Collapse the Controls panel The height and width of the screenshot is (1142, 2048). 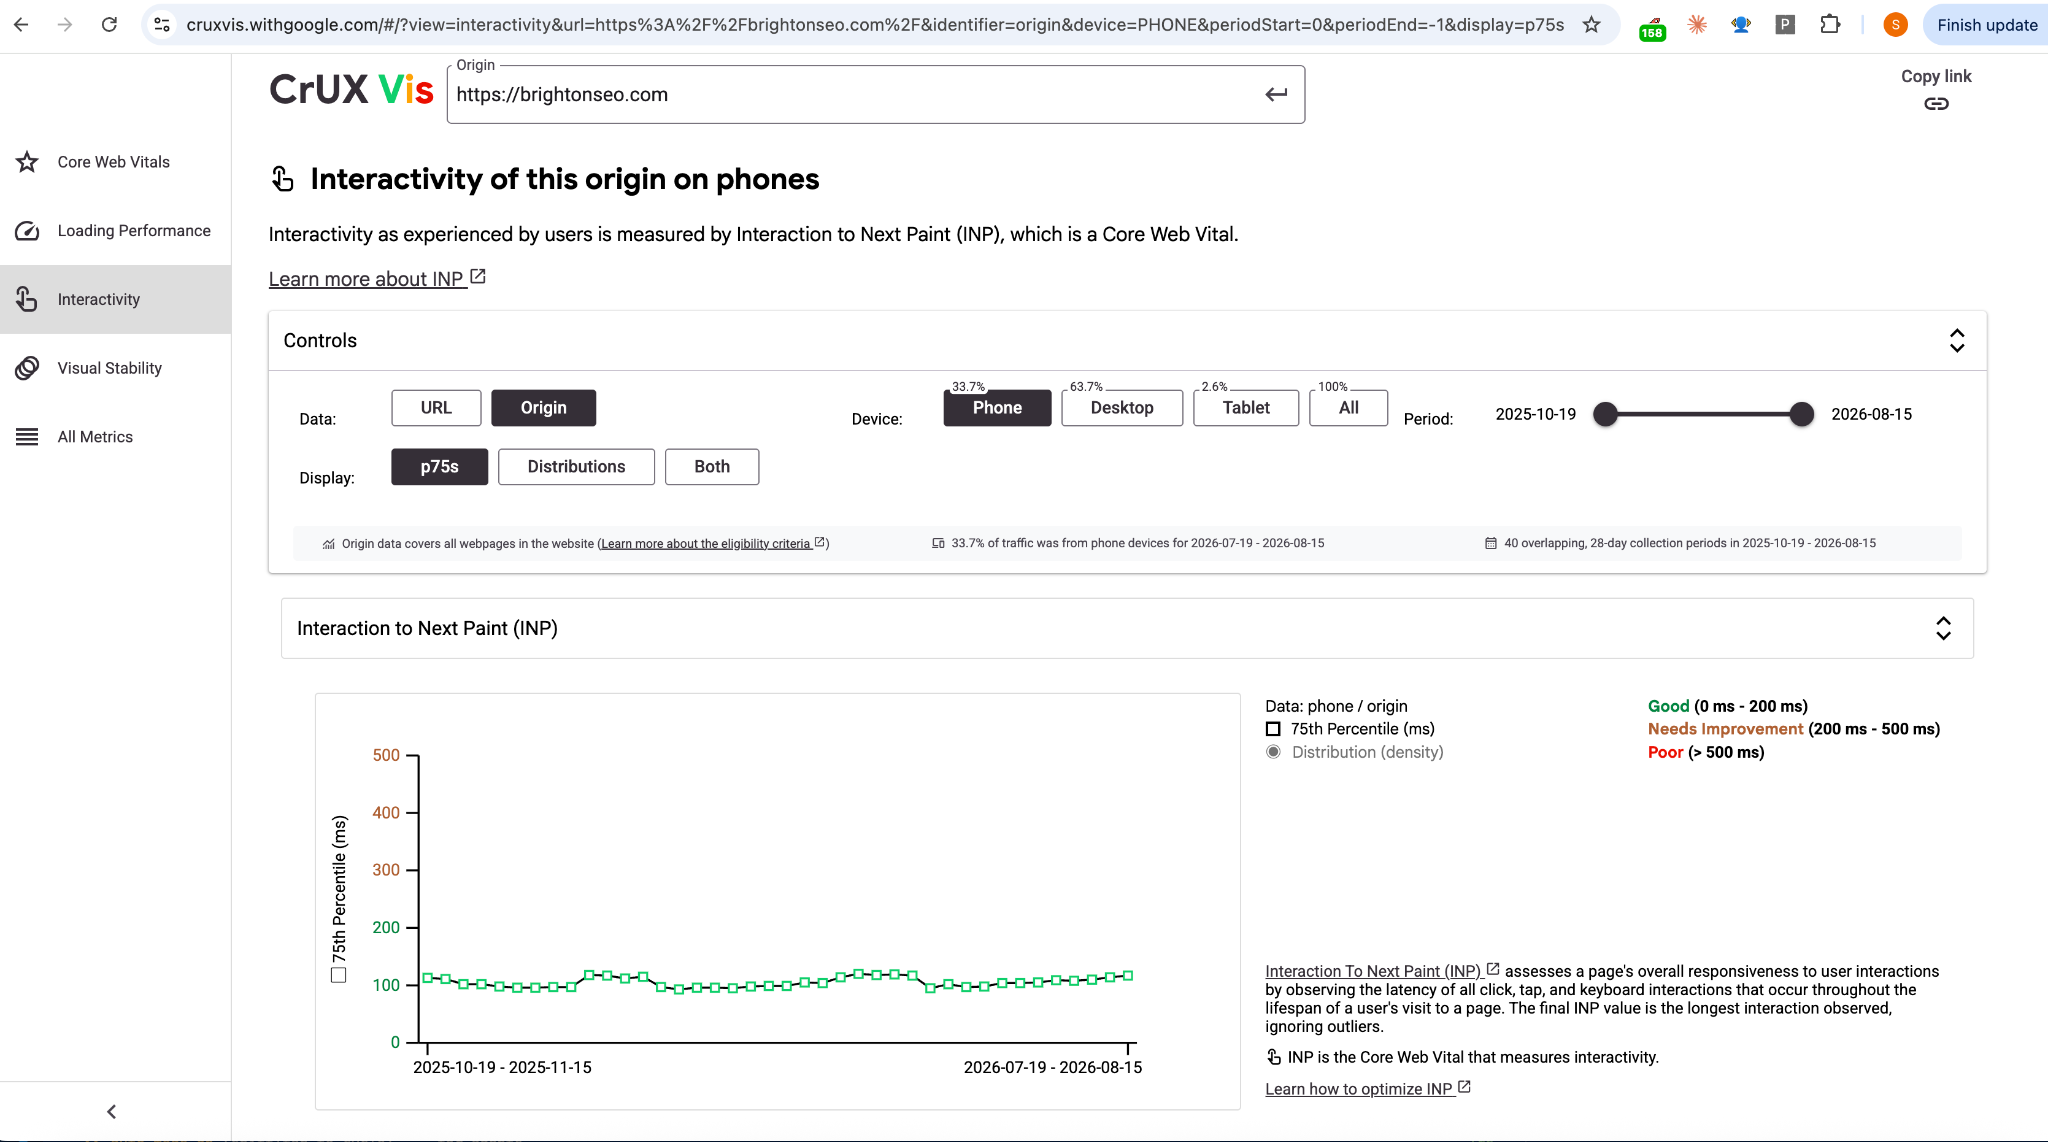(1957, 341)
